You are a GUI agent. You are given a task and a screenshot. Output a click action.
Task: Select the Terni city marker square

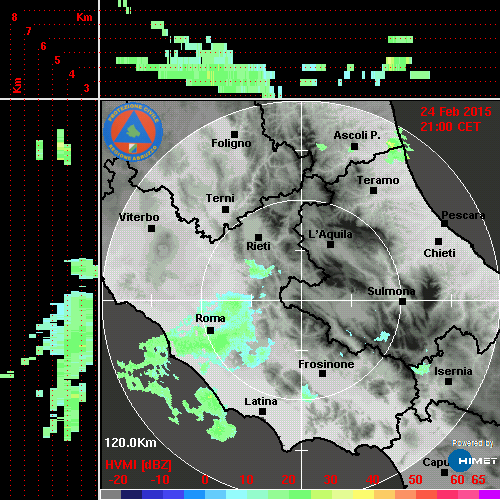tap(225, 210)
